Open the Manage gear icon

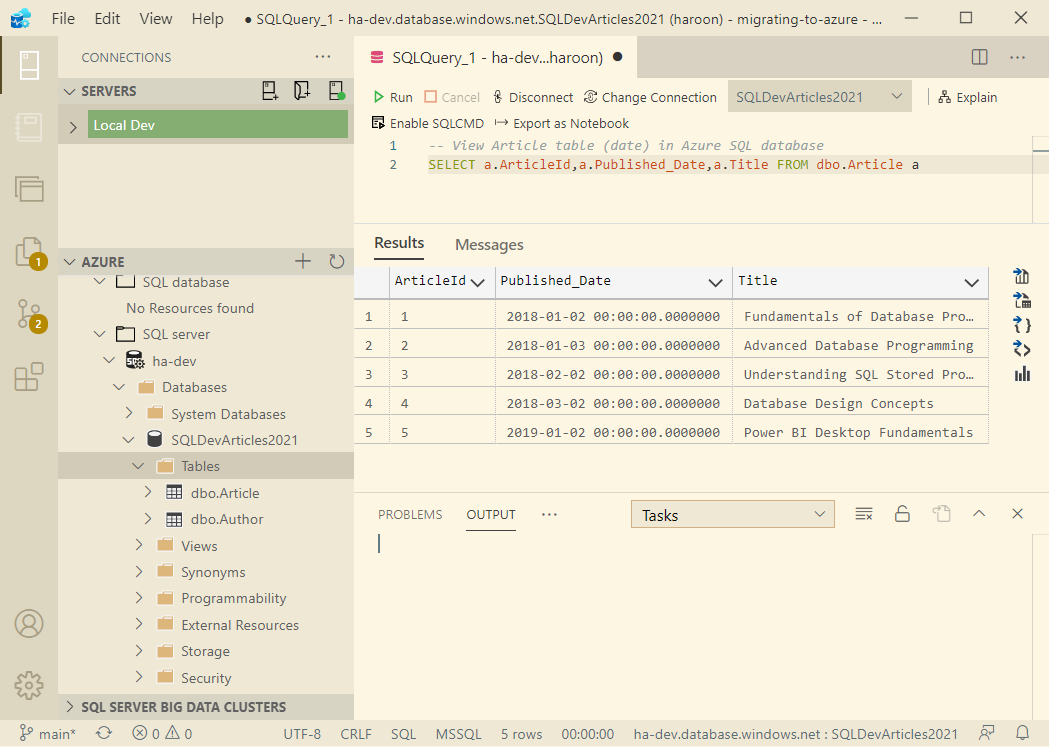tap(28, 685)
